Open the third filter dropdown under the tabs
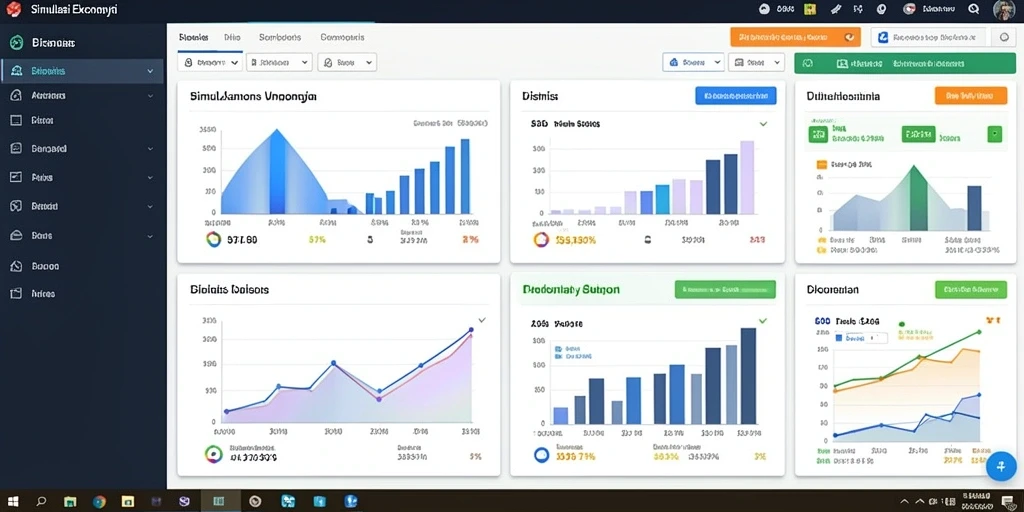 pos(347,63)
